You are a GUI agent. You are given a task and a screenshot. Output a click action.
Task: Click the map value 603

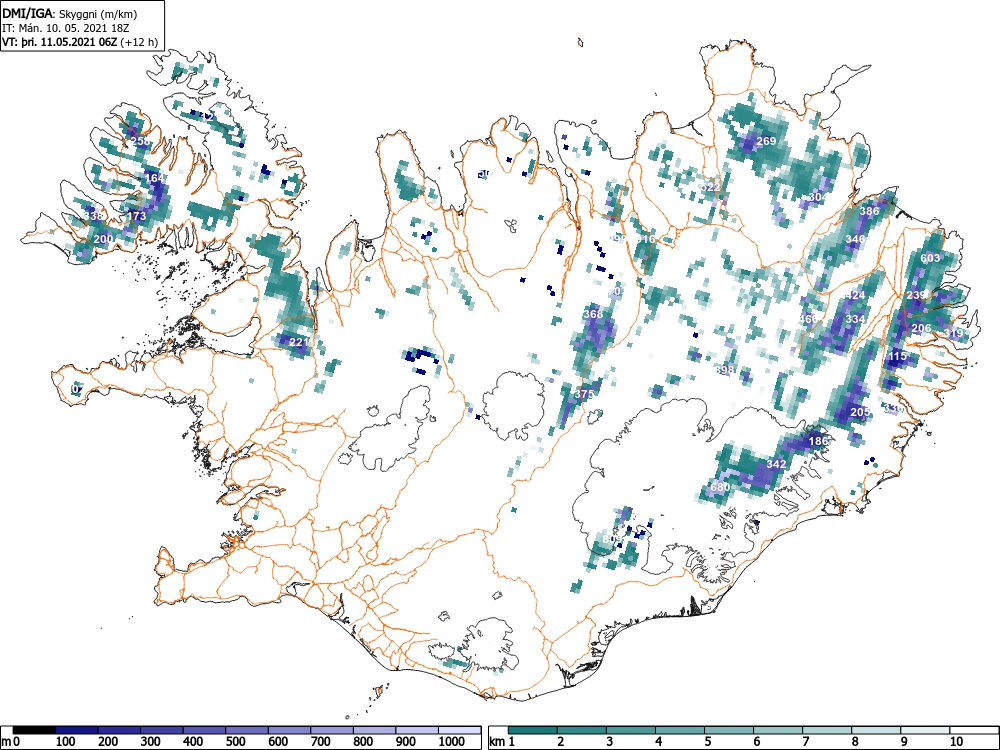(x=930, y=258)
